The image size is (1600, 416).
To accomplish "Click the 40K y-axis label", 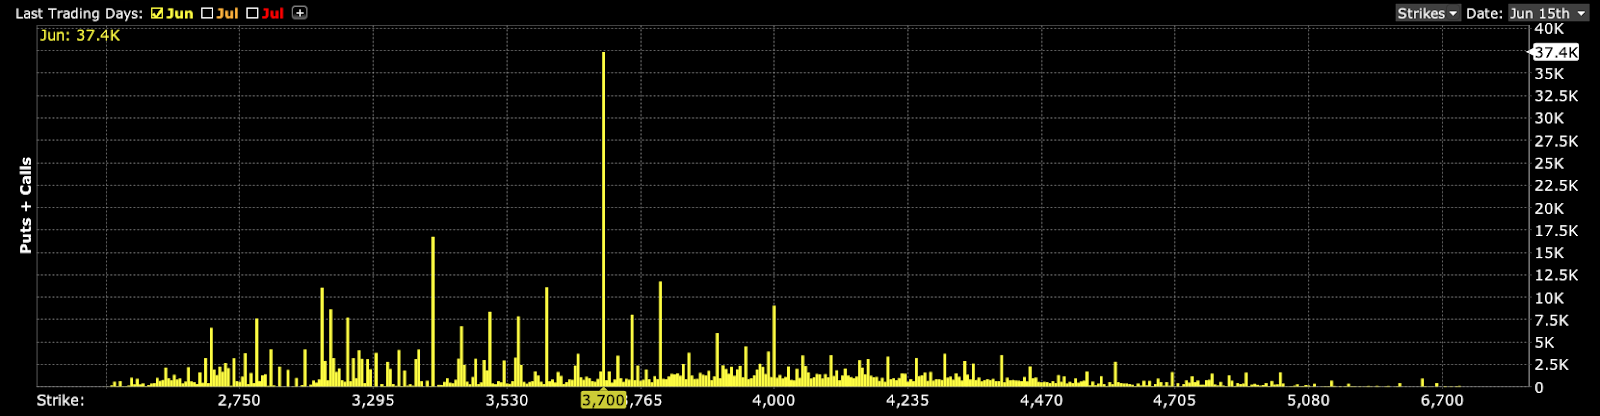I will tap(1549, 29).
